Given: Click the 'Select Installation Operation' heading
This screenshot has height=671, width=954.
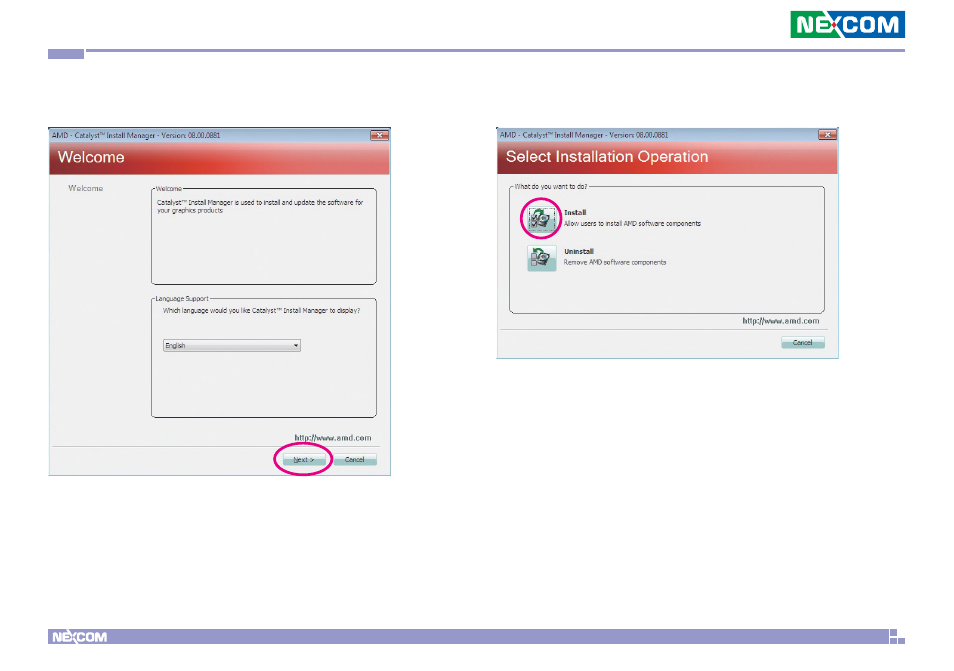Looking at the screenshot, I should pos(607,157).
